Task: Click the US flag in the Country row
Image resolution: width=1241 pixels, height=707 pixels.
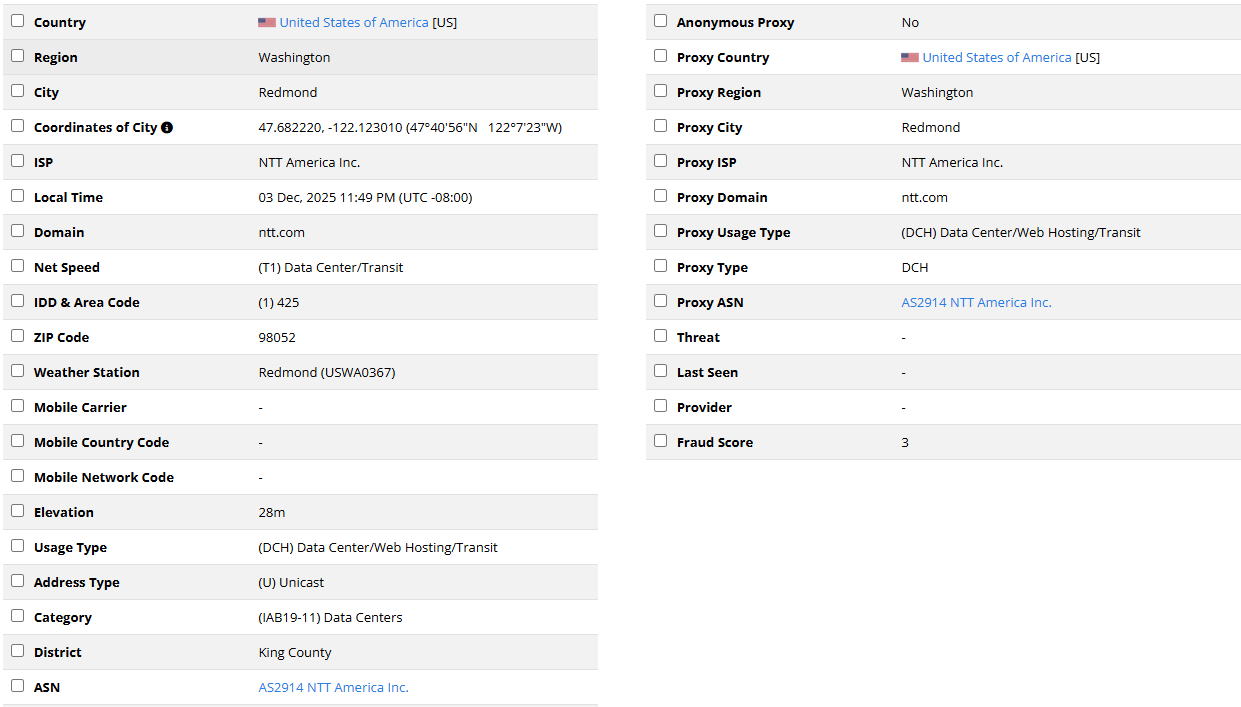Action: tap(267, 22)
